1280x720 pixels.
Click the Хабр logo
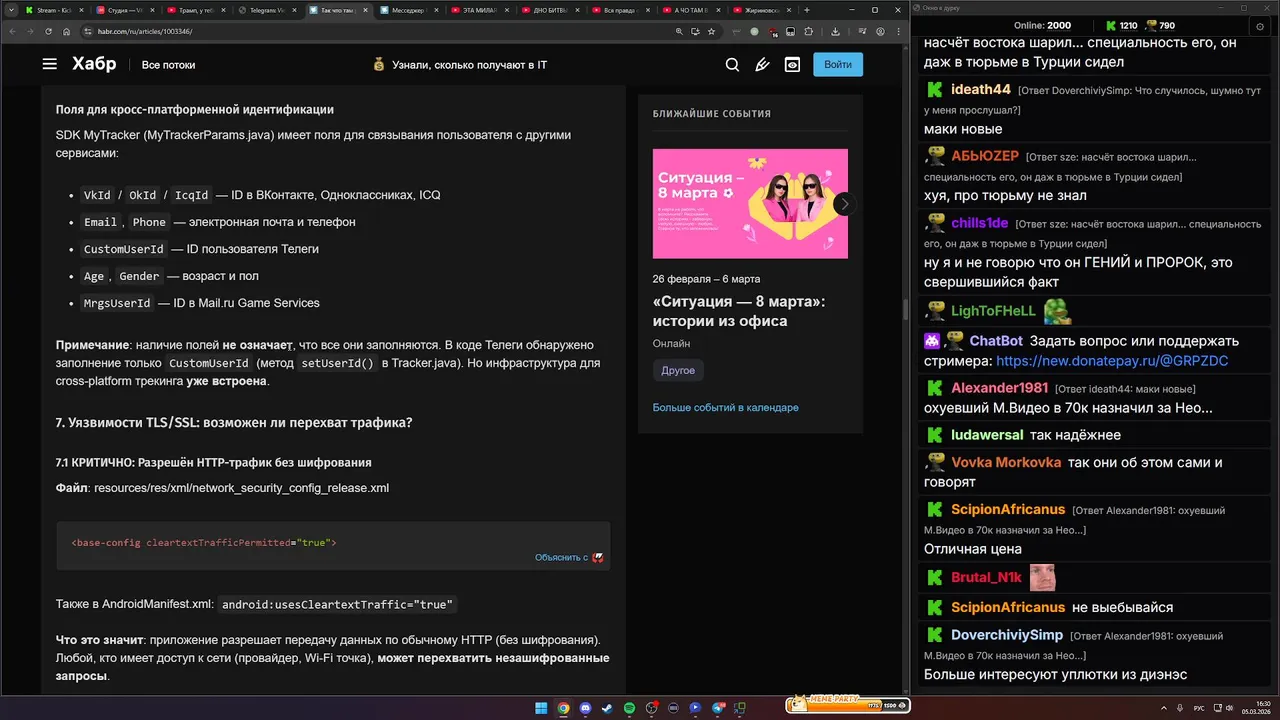pyautogui.click(x=94, y=64)
